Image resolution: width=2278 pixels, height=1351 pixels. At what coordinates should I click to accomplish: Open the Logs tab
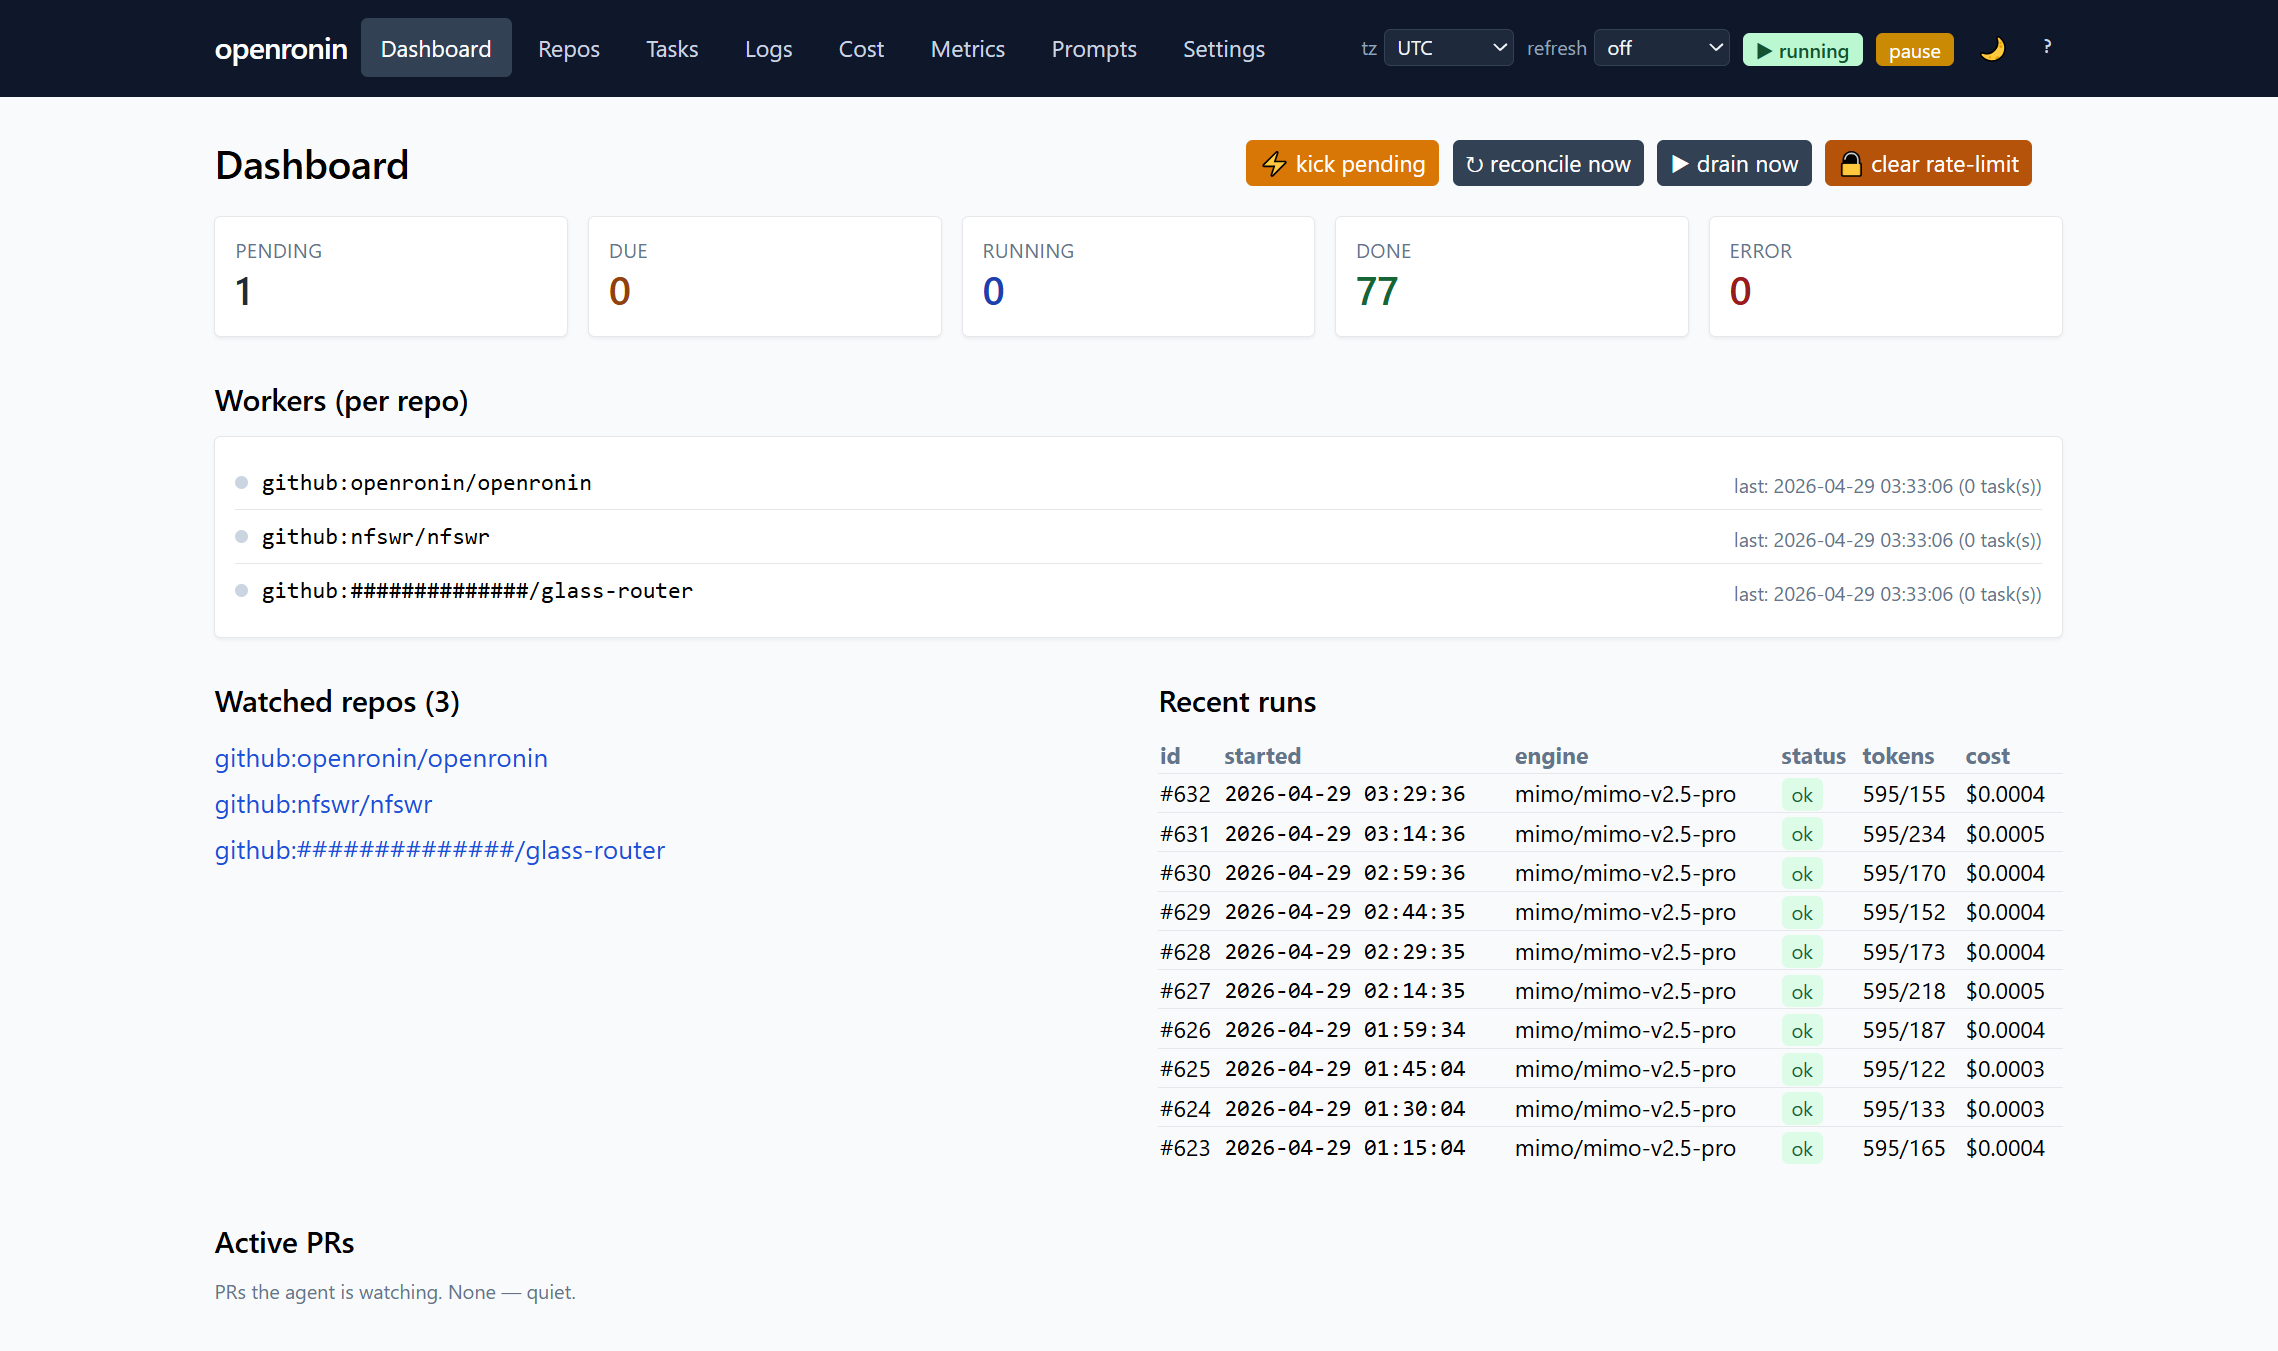[x=768, y=48]
